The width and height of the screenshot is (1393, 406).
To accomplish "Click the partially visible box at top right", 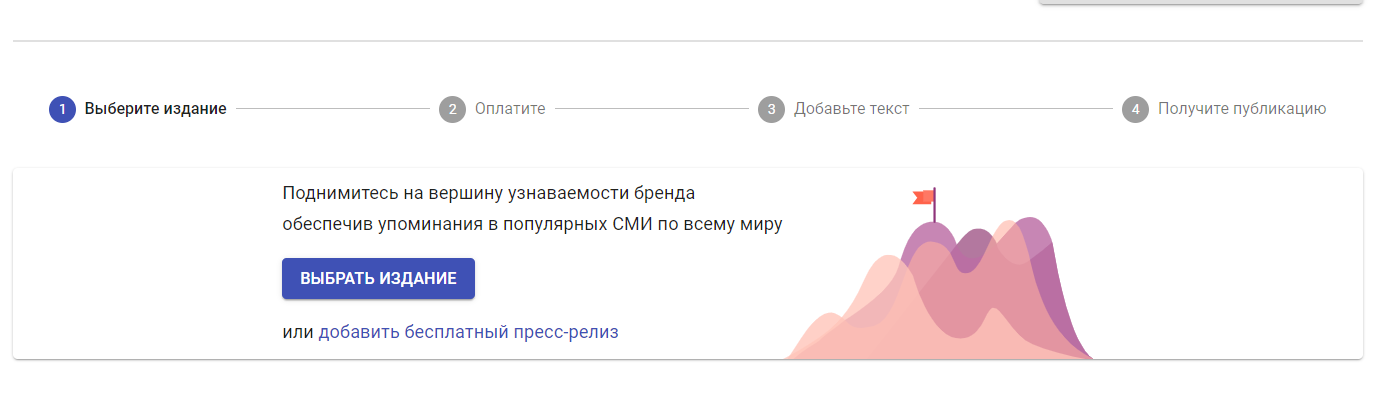I will tap(1201, 2).
